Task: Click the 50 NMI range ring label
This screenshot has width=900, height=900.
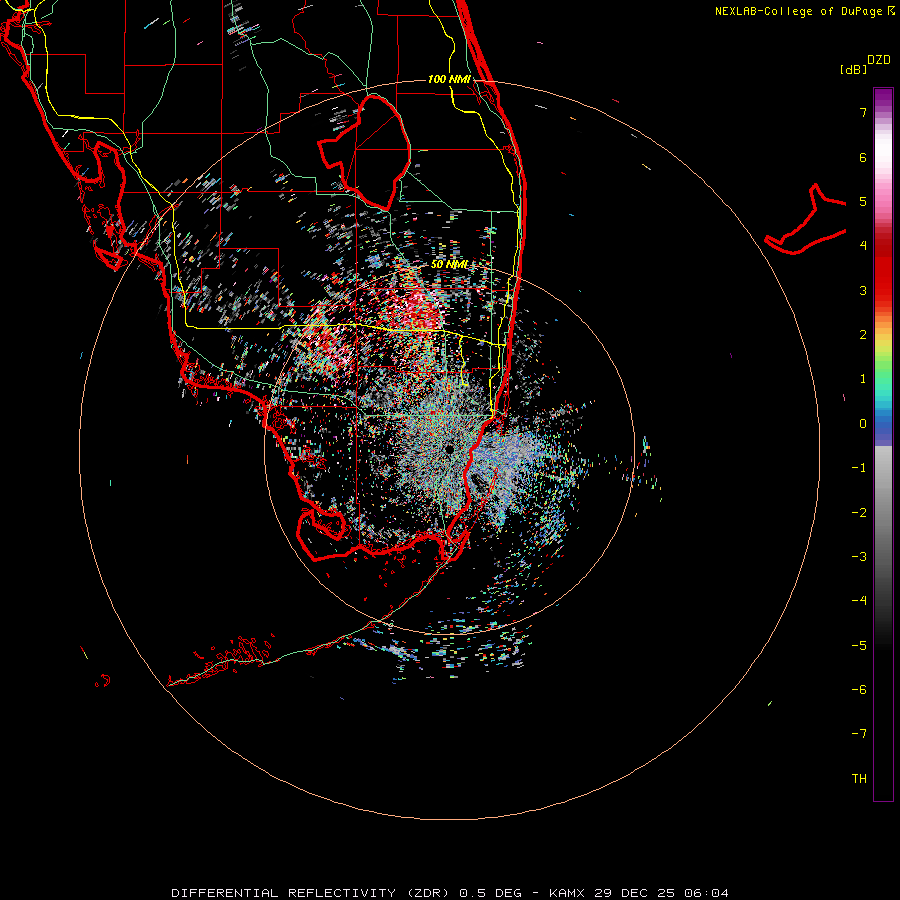Action: tap(449, 264)
